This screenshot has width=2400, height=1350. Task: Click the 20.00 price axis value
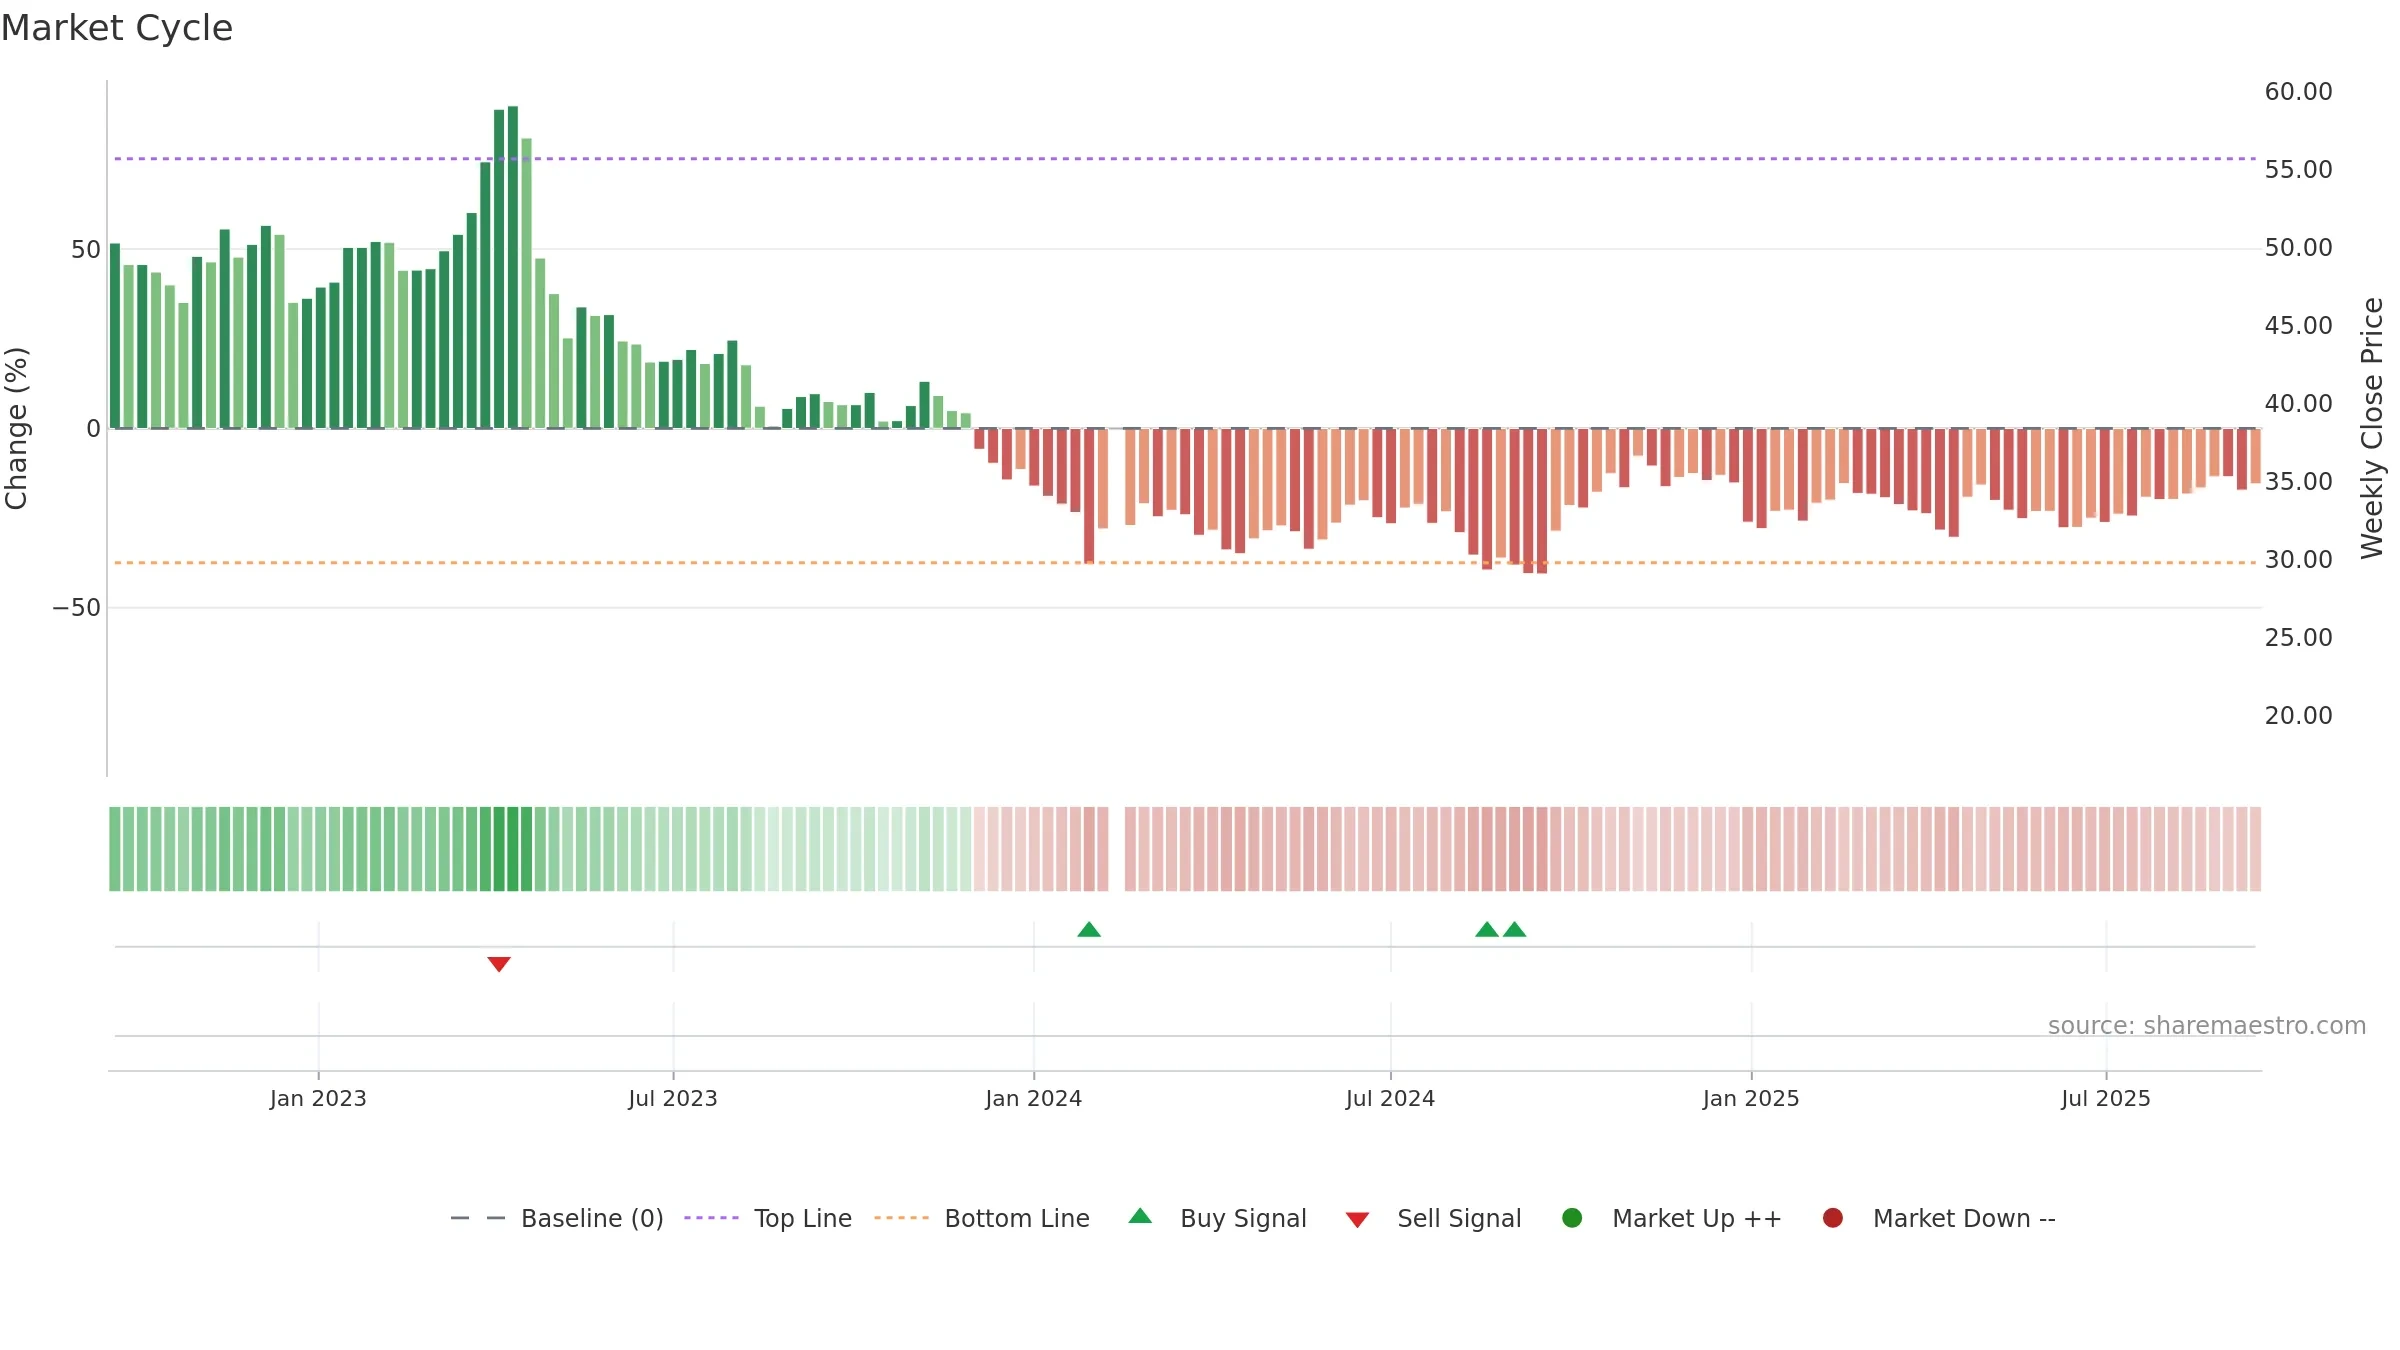click(2298, 716)
